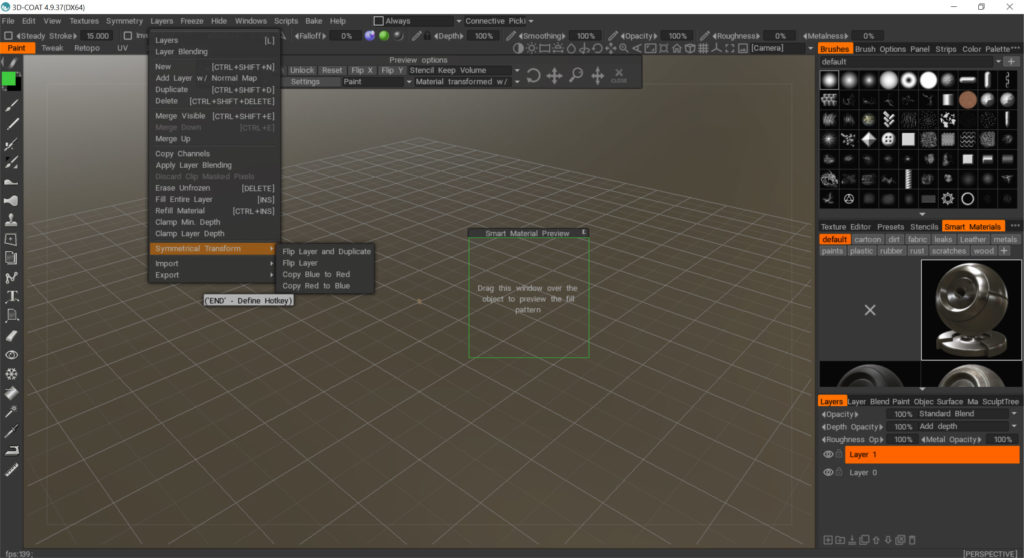Switch to the Retopo room tab
The image size is (1024, 558).
click(86, 48)
